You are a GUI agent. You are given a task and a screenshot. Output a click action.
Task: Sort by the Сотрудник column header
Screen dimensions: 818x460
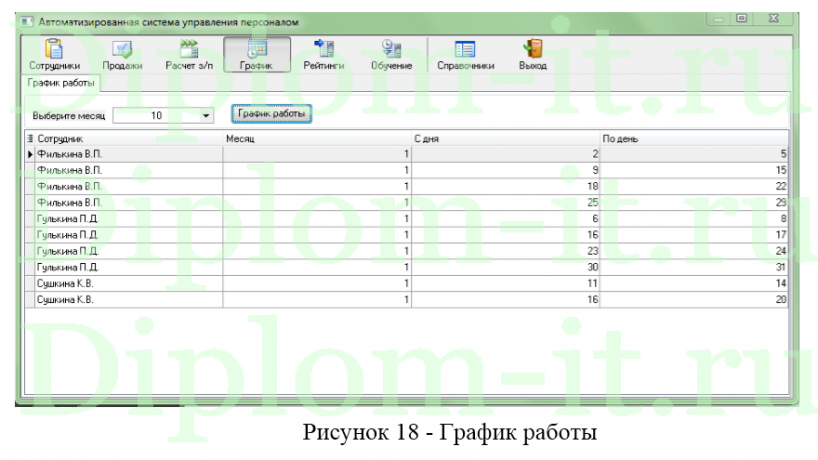click(x=128, y=139)
